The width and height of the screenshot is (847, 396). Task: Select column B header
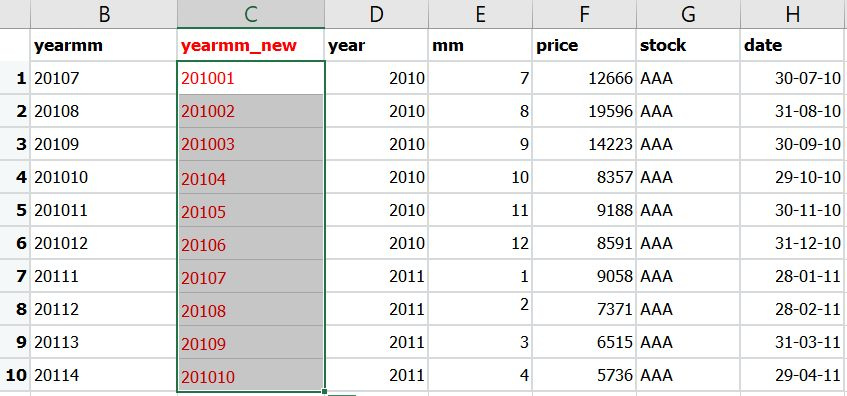pos(104,14)
